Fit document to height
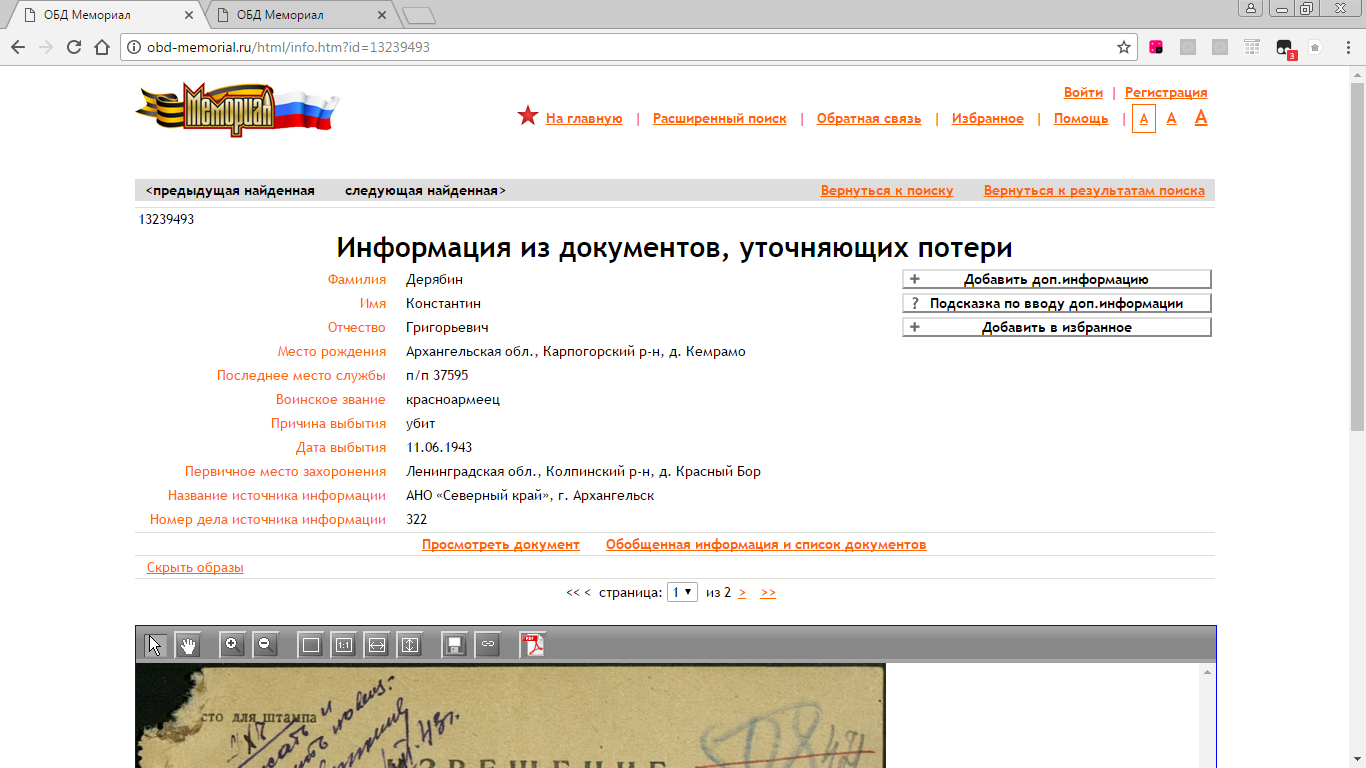1366x768 pixels. 409,645
